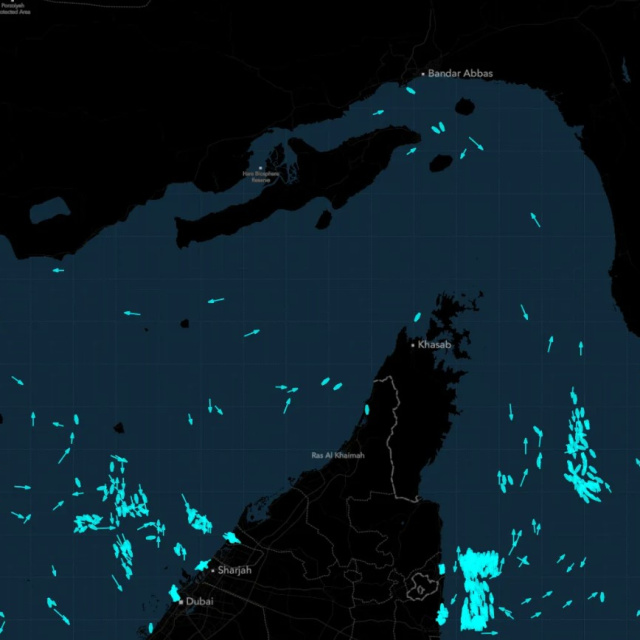Click the white dot marker beside Khasab
Screen dimensions: 640x640
point(412,345)
